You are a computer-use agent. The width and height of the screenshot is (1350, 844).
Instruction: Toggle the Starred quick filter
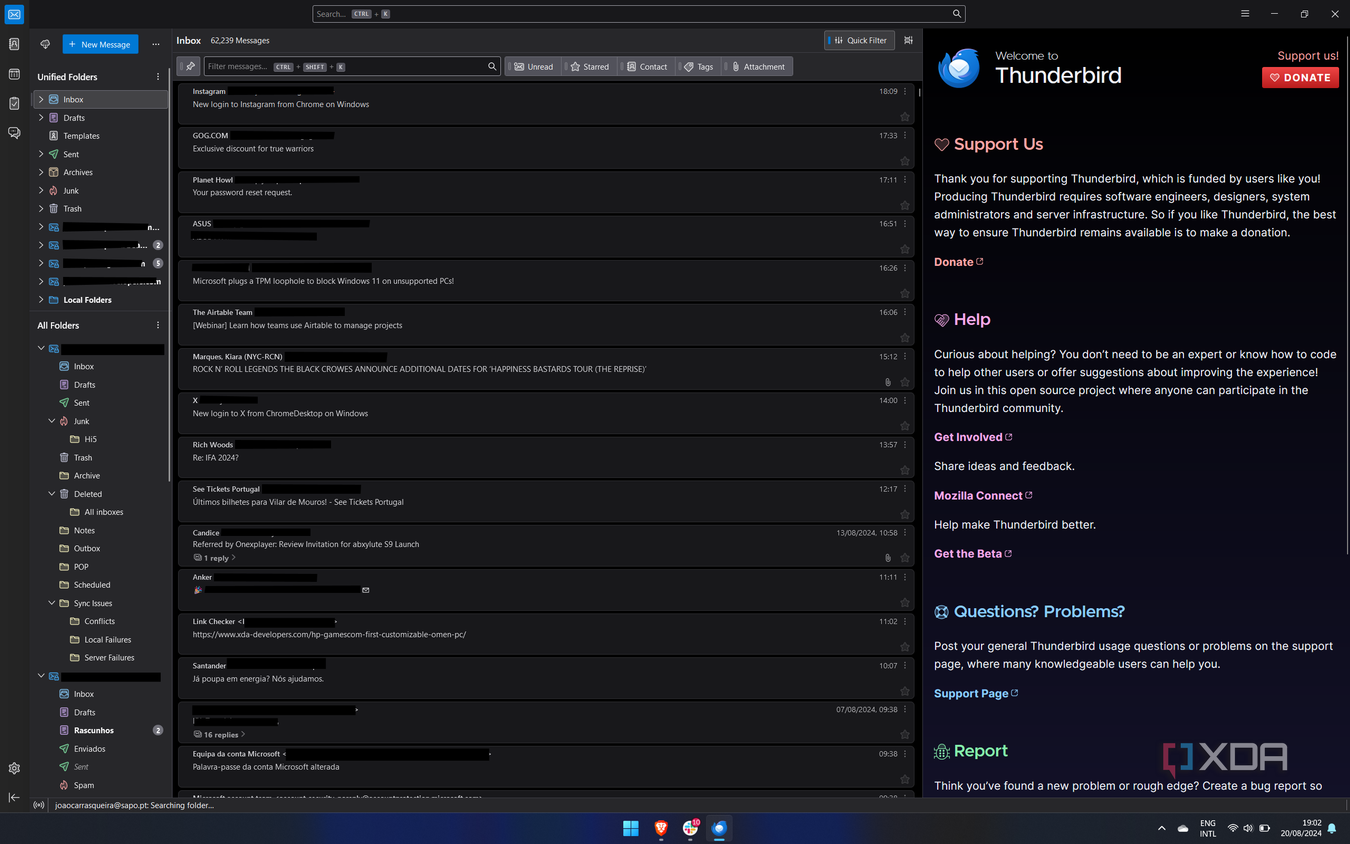[x=589, y=66]
